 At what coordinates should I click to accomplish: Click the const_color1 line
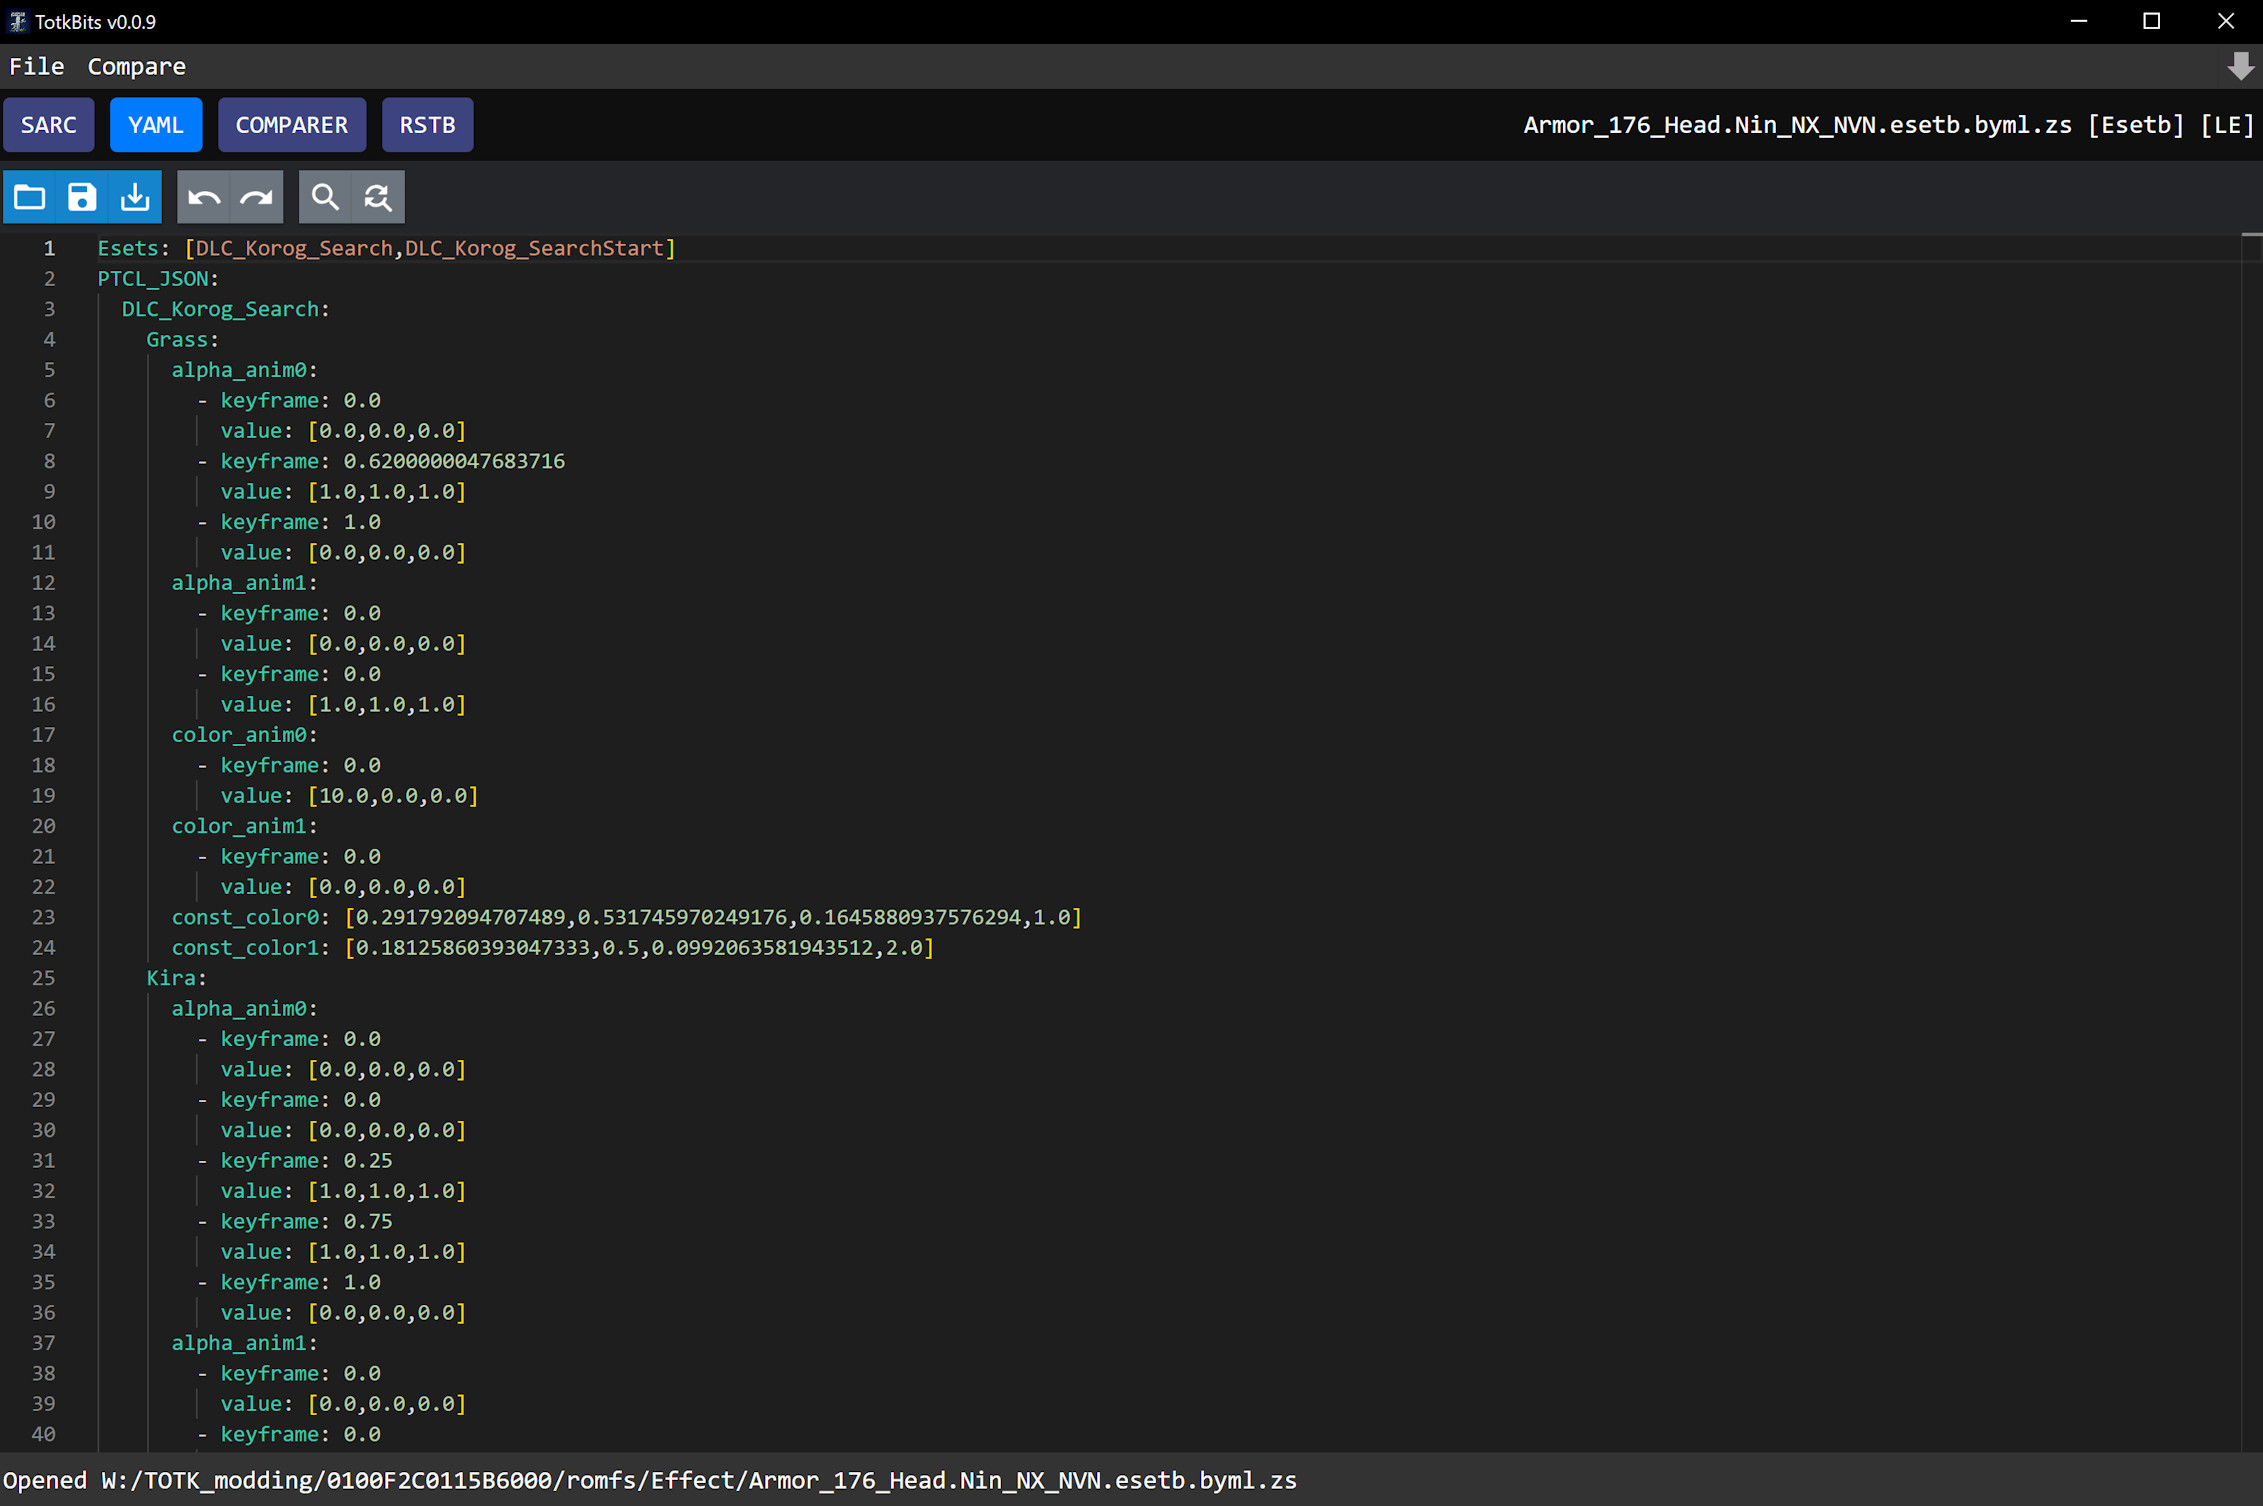[553, 948]
